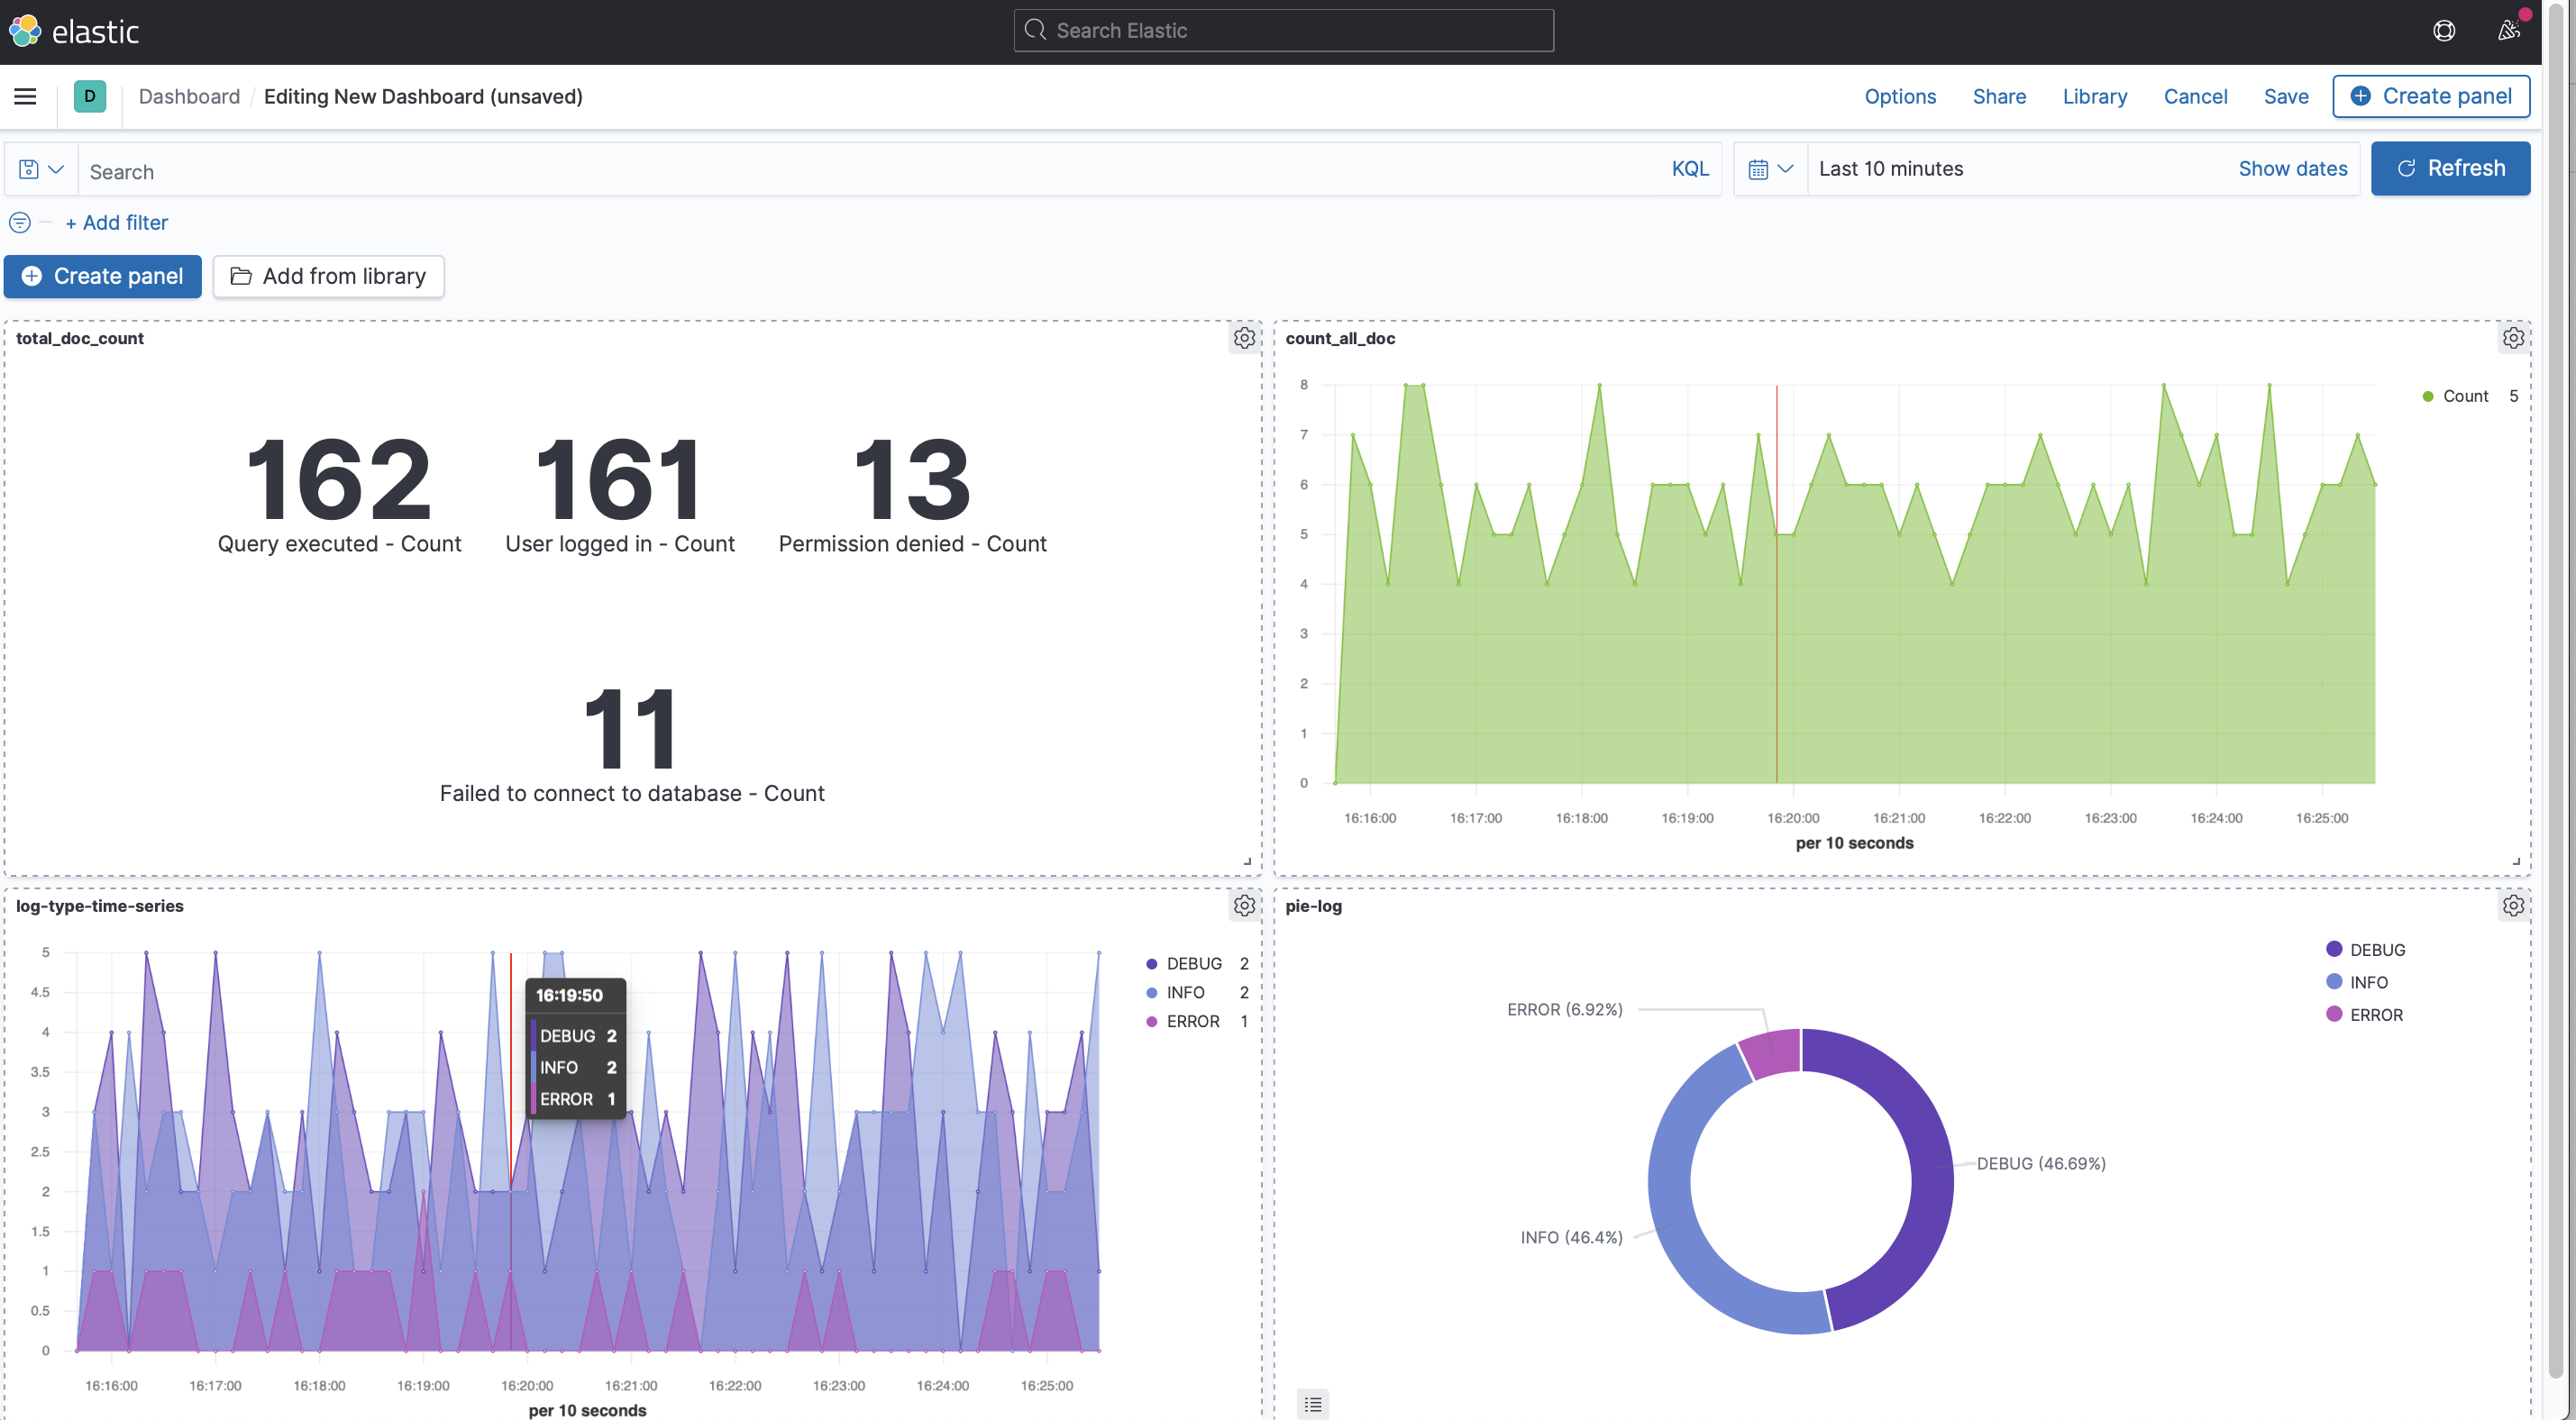Click the 162 Query executed metric
This screenshot has height=1420, width=2576.
pos(339,494)
